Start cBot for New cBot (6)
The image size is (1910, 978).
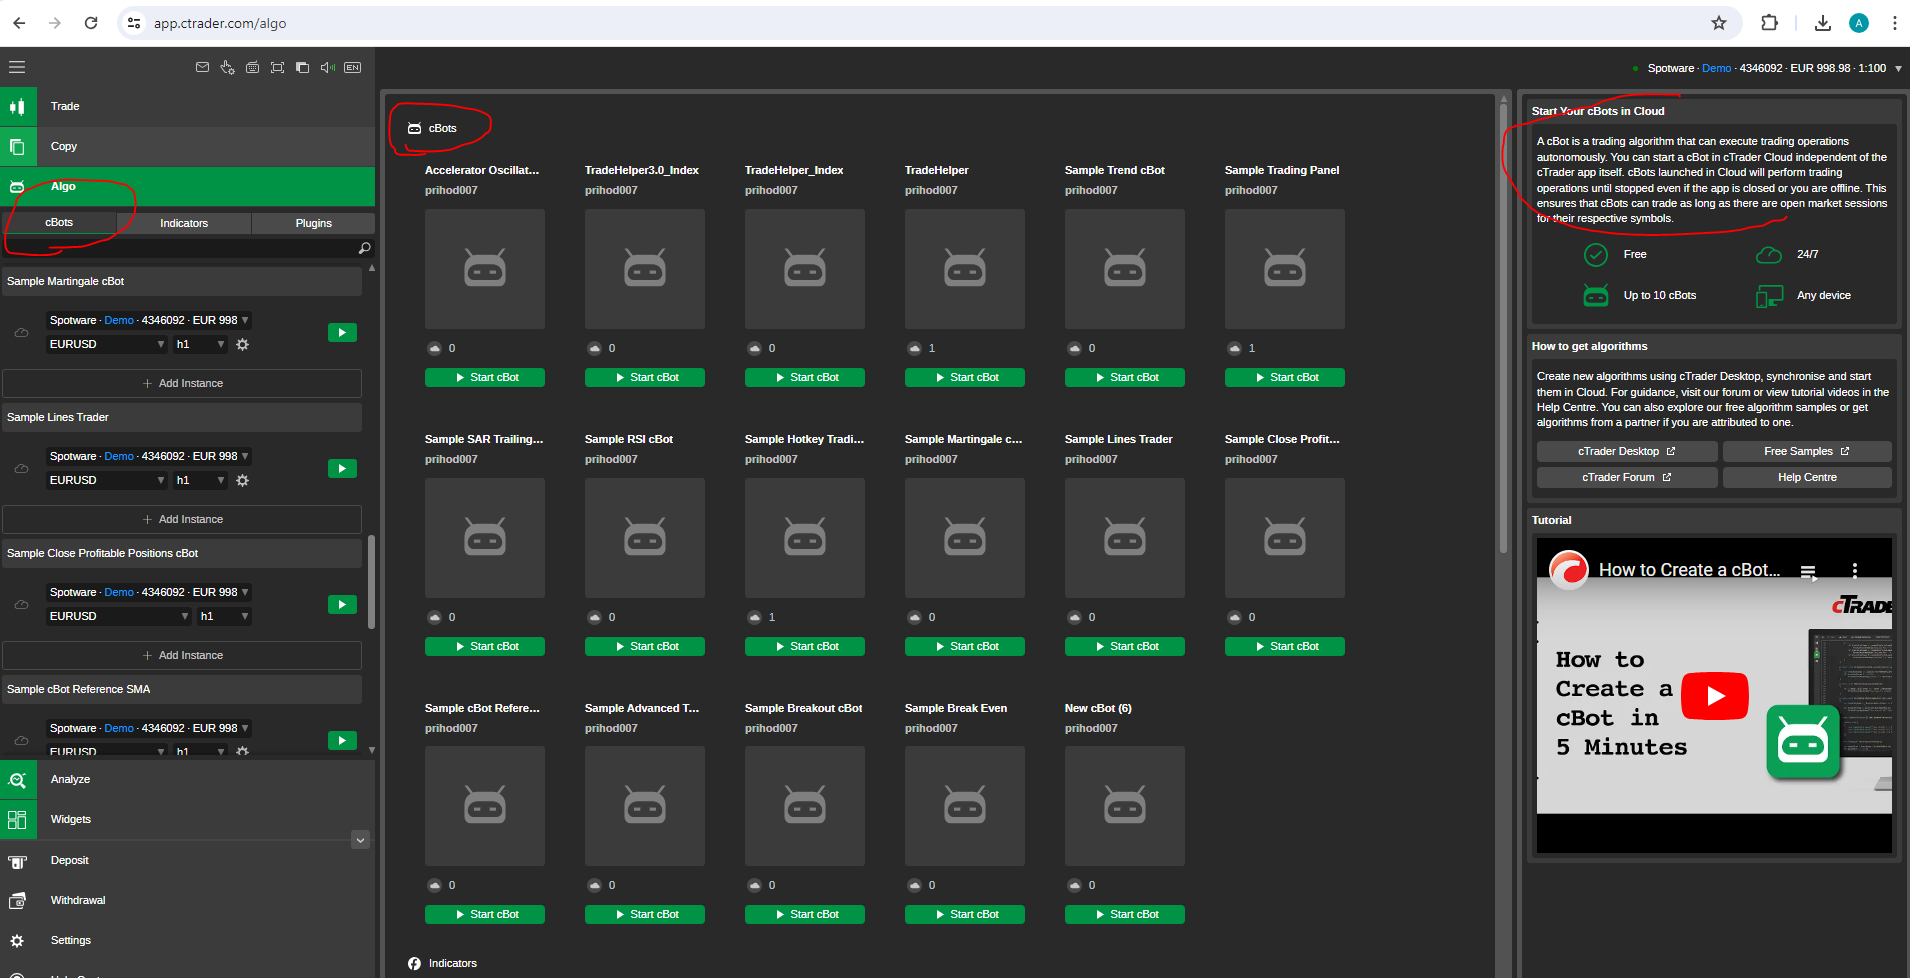pyautogui.click(x=1125, y=914)
